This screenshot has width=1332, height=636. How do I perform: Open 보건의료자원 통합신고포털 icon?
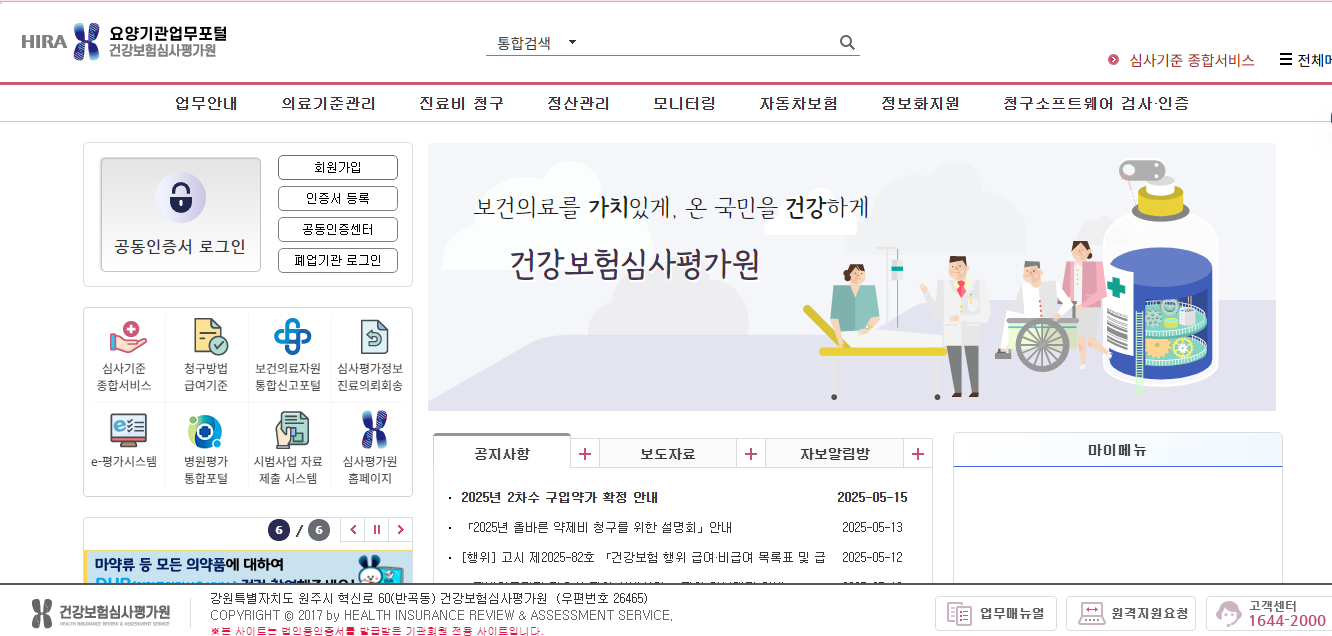point(288,356)
